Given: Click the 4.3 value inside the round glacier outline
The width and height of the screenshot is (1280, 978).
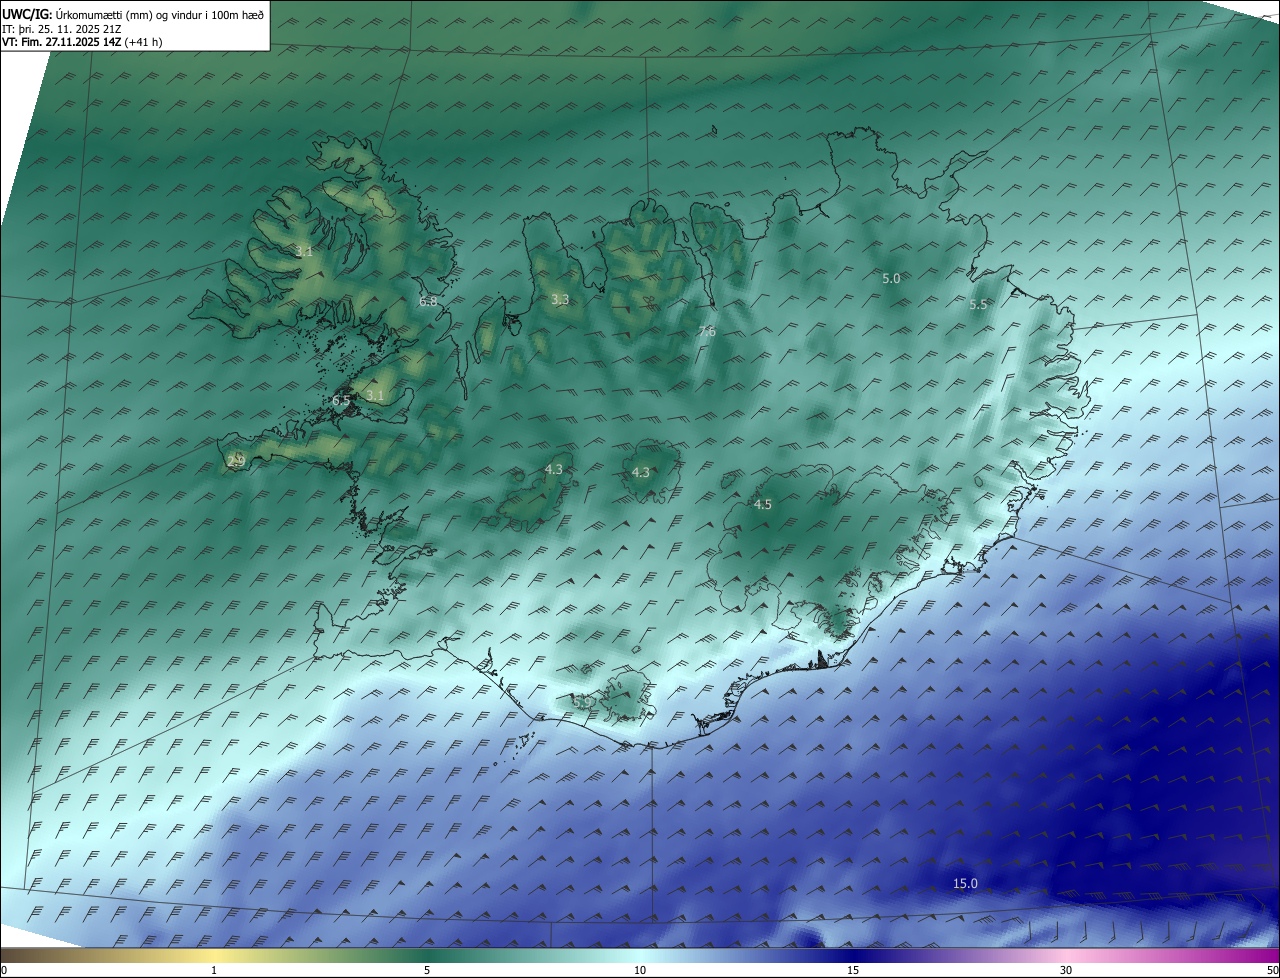Looking at the screenshot, I should tap(641, 473).
